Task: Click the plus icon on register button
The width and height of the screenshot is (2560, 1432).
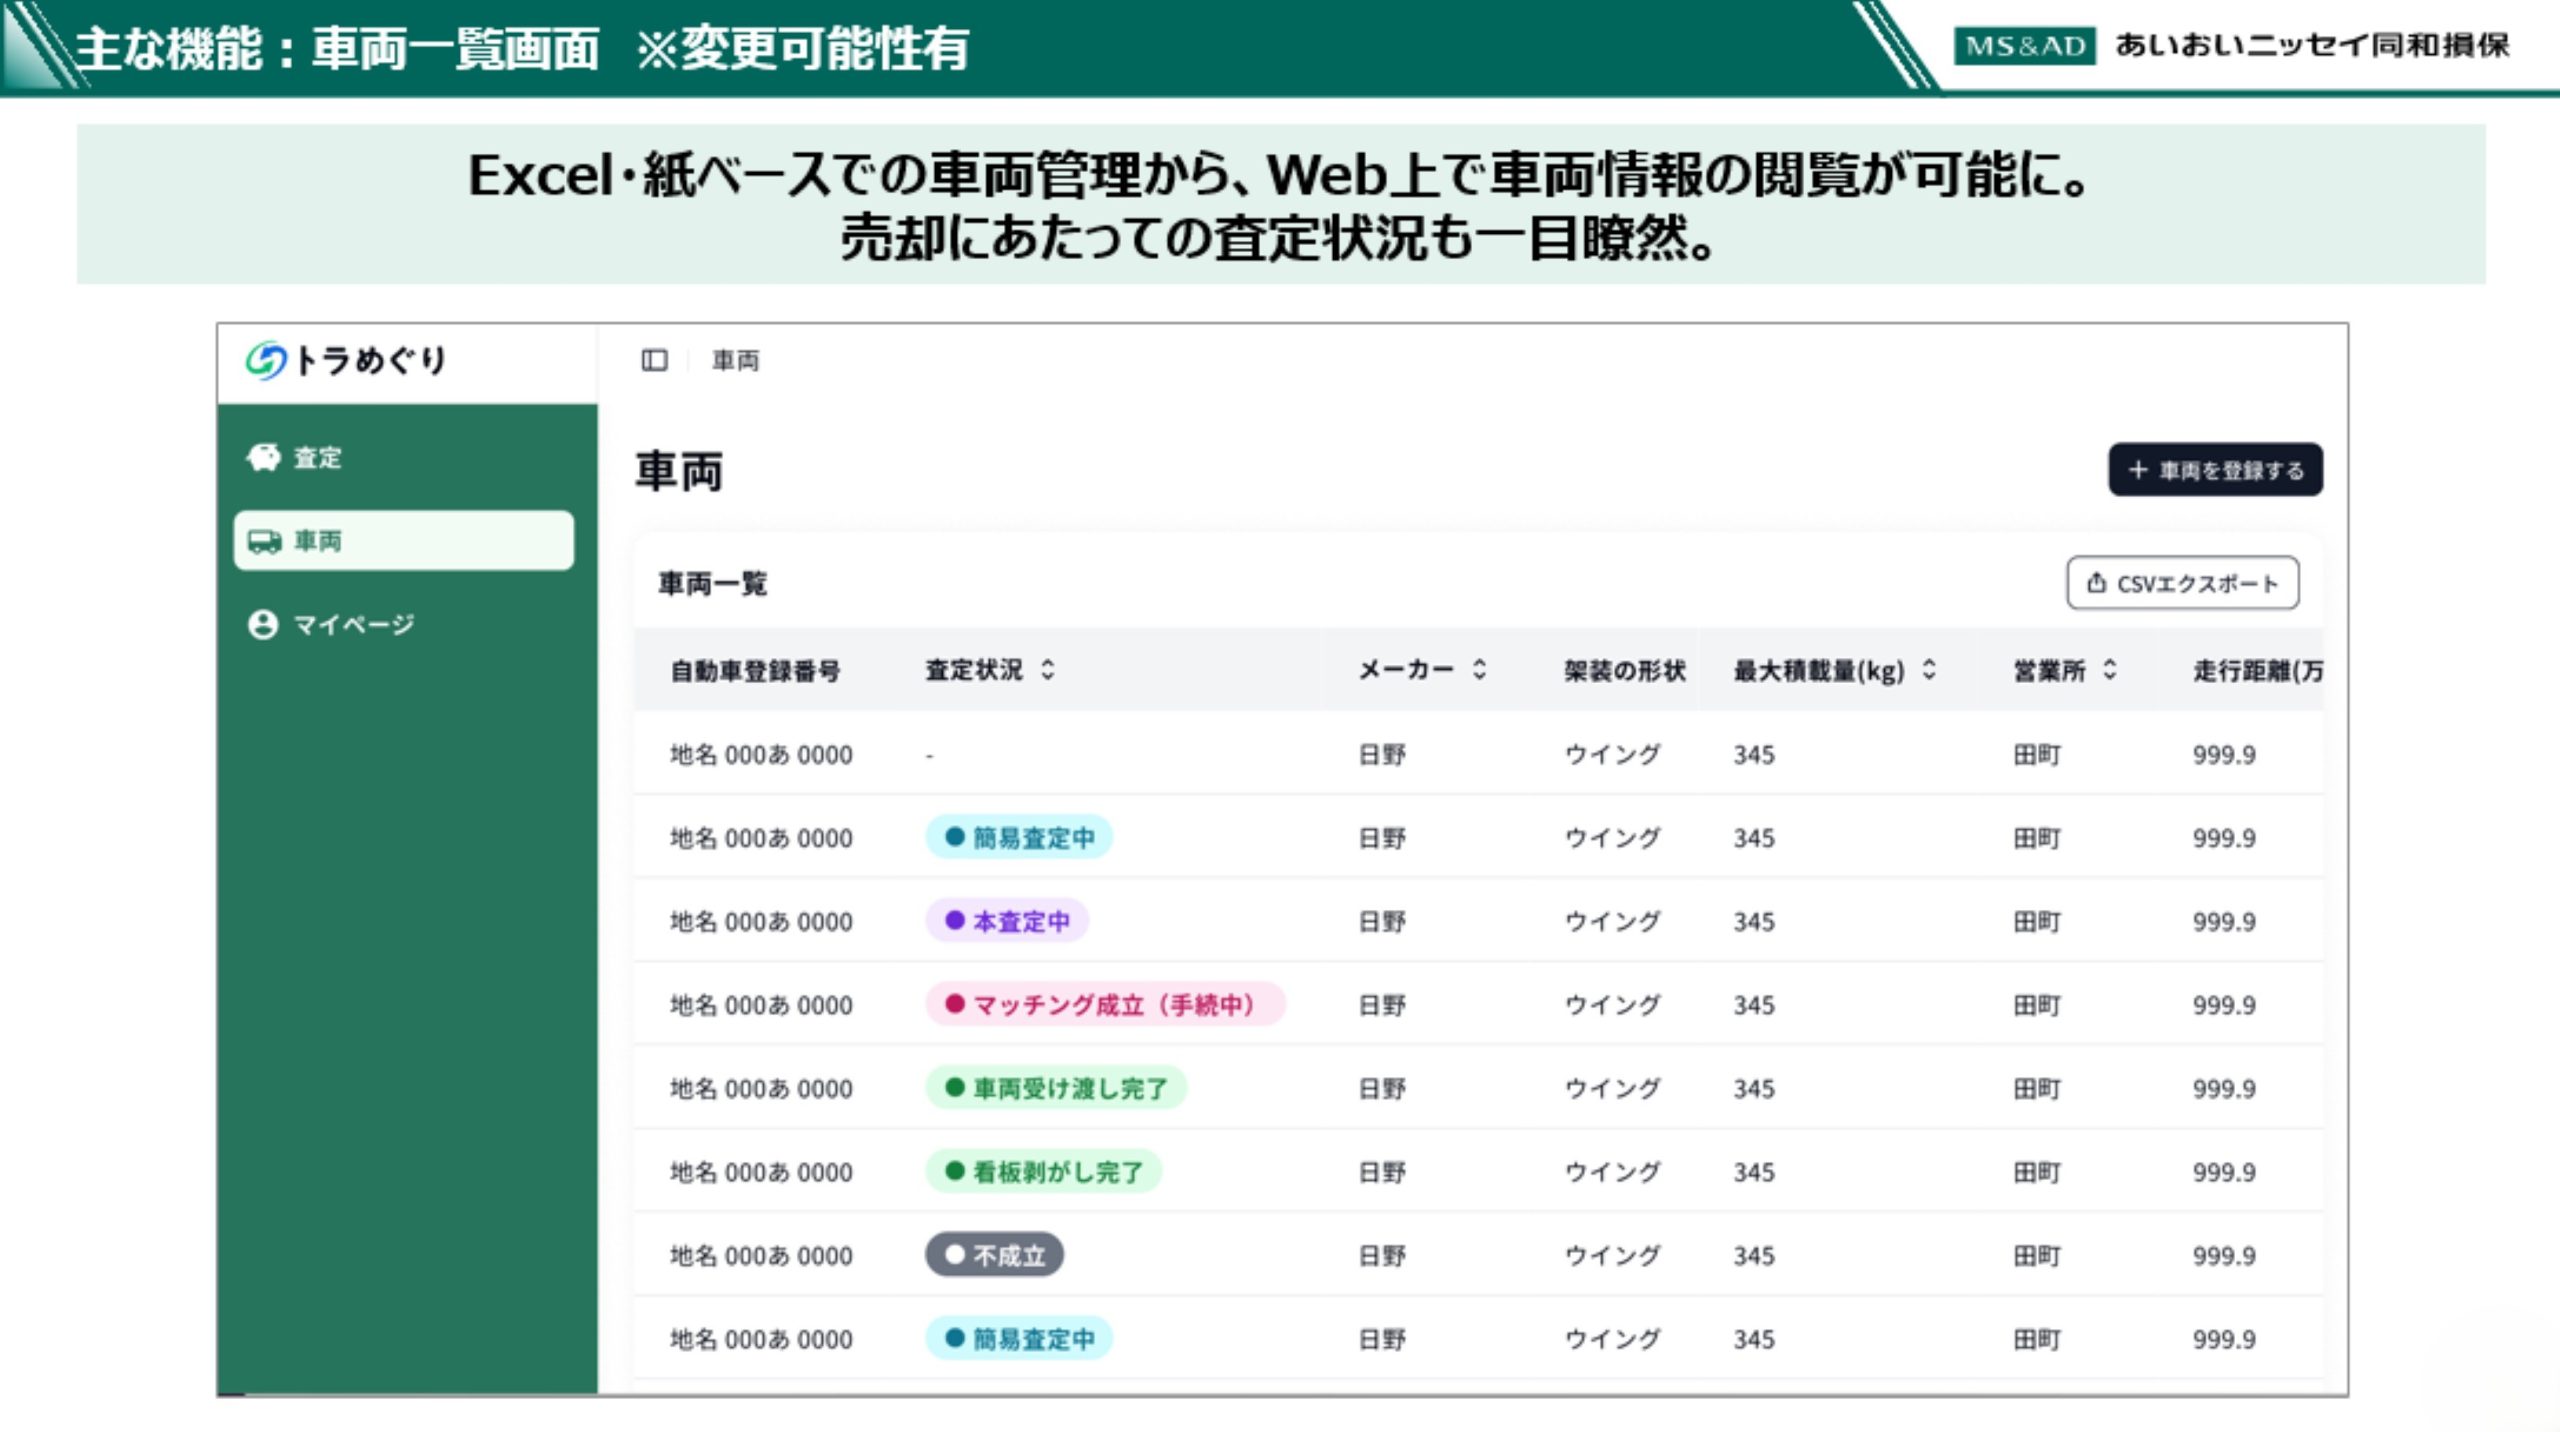Action: point(2138,470)
